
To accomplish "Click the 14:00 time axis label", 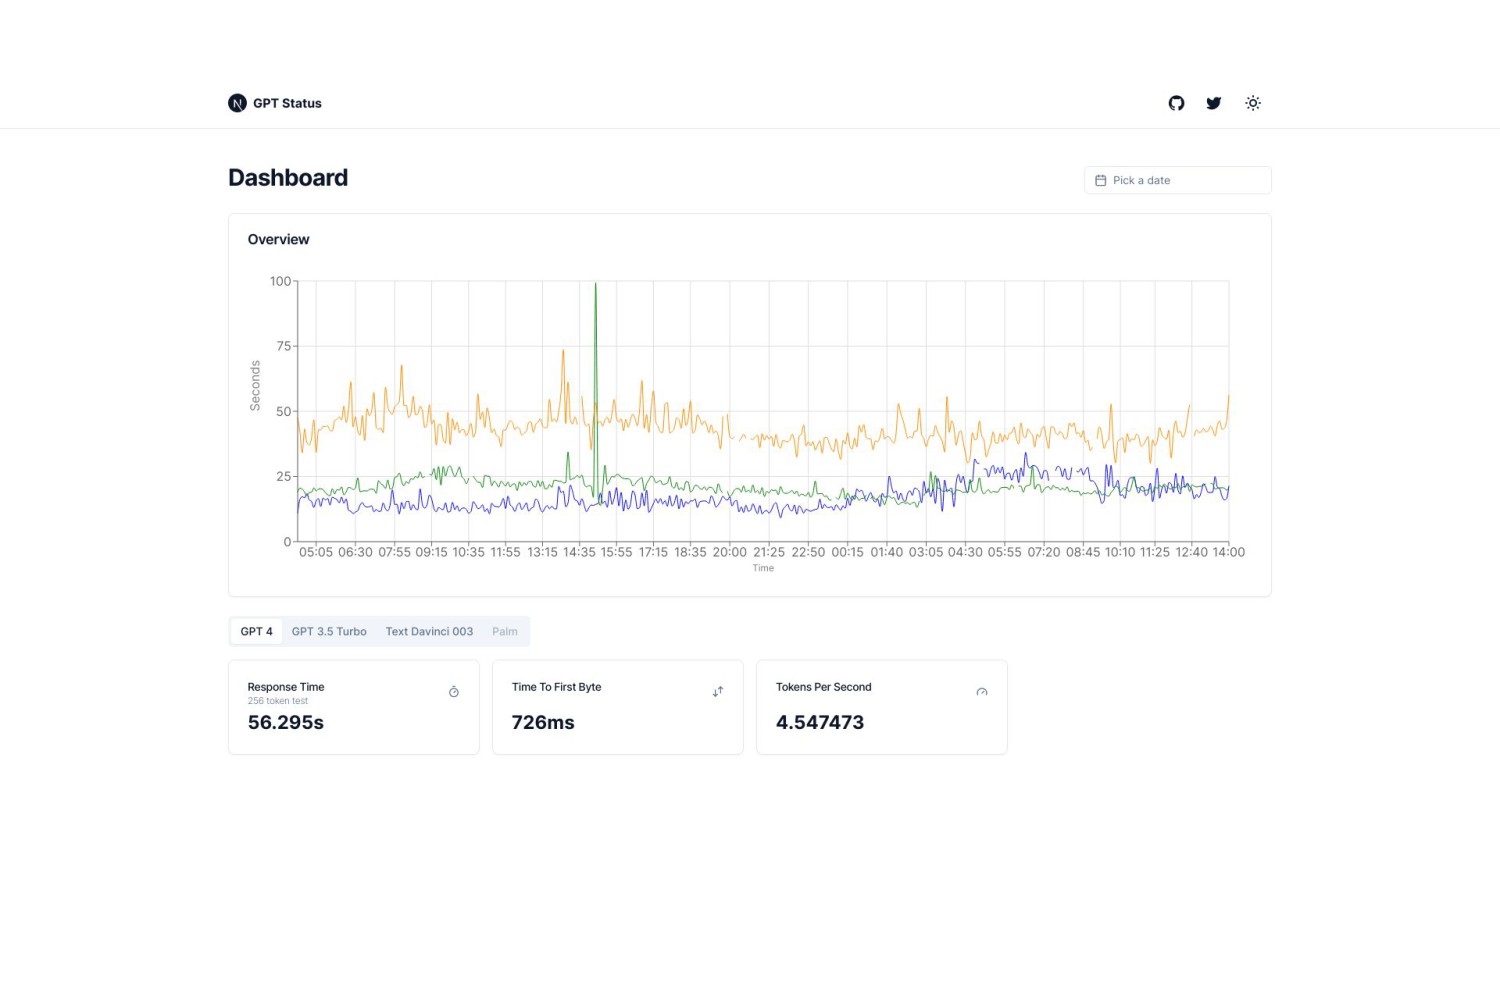I will point(1229,552).
